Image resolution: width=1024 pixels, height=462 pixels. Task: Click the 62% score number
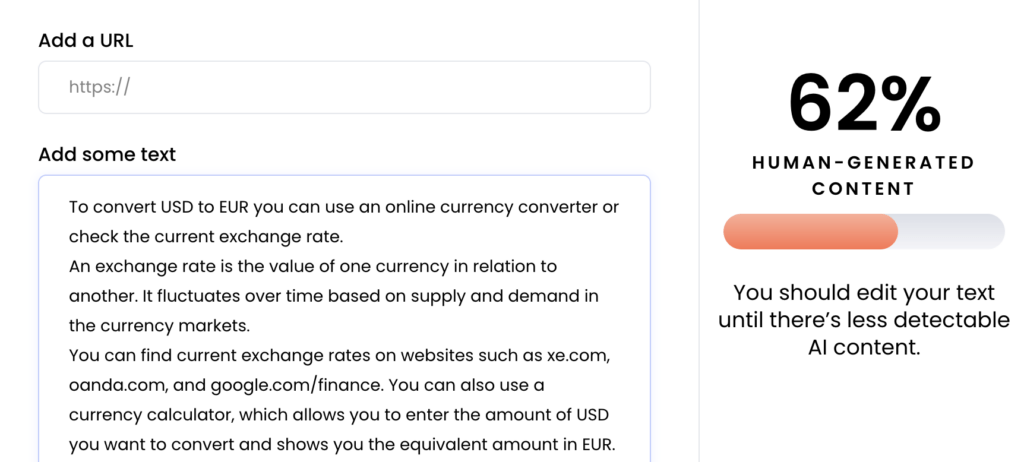click(864, 103)
